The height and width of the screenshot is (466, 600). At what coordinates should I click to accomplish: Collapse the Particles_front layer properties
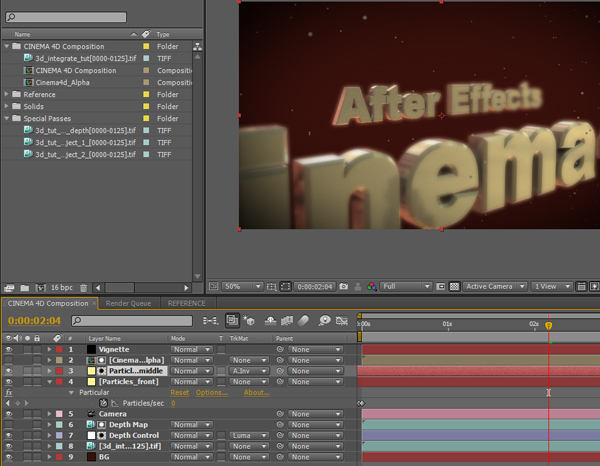point(49,381)
